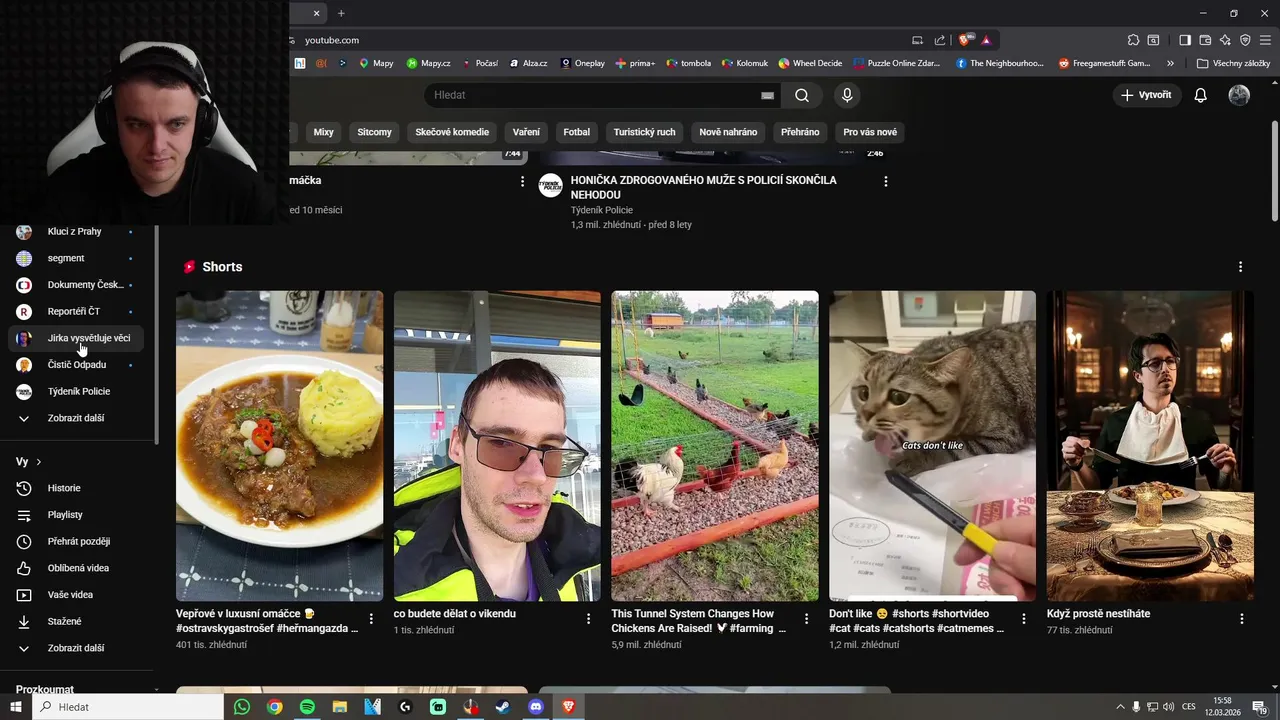
Task: Open the Kluci z Prahy subscription
Action: 78,231
